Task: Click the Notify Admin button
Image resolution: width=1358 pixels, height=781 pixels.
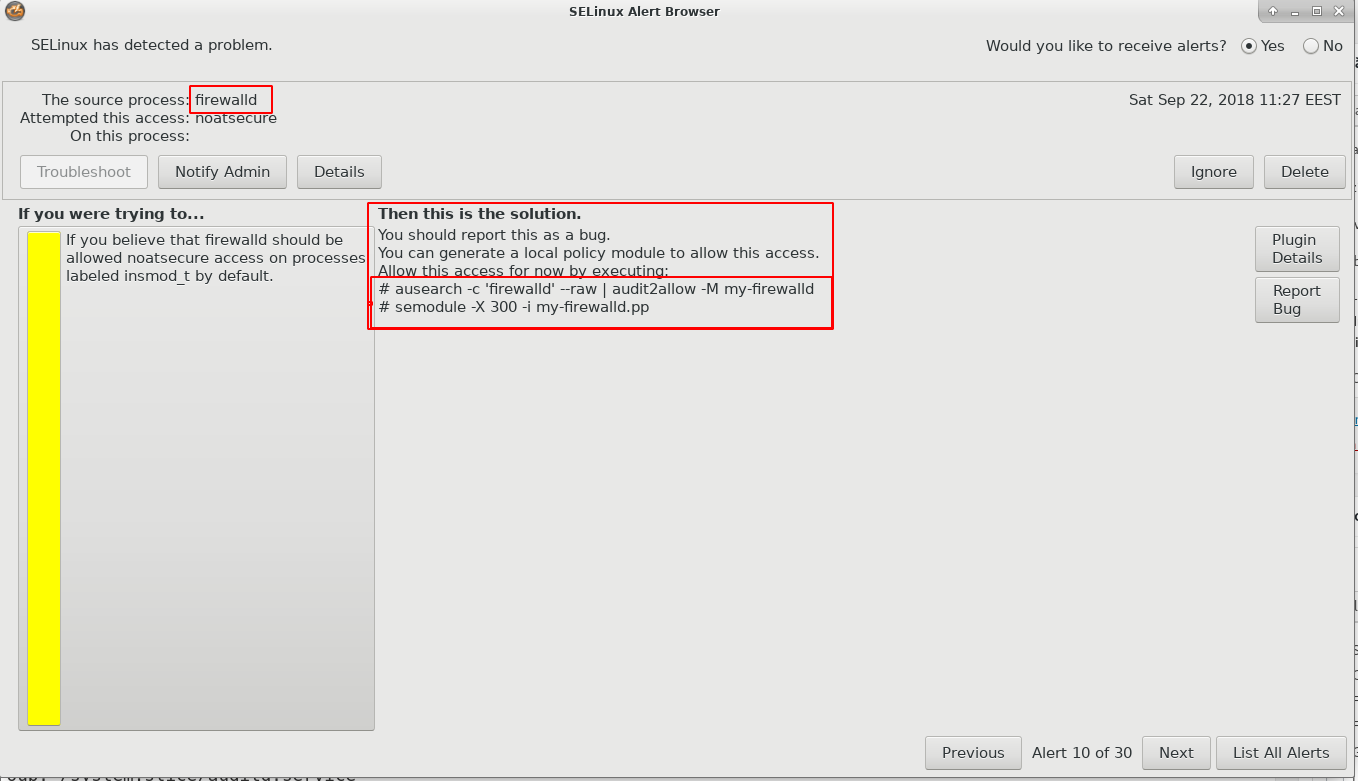Action: (x=222, y=172)
